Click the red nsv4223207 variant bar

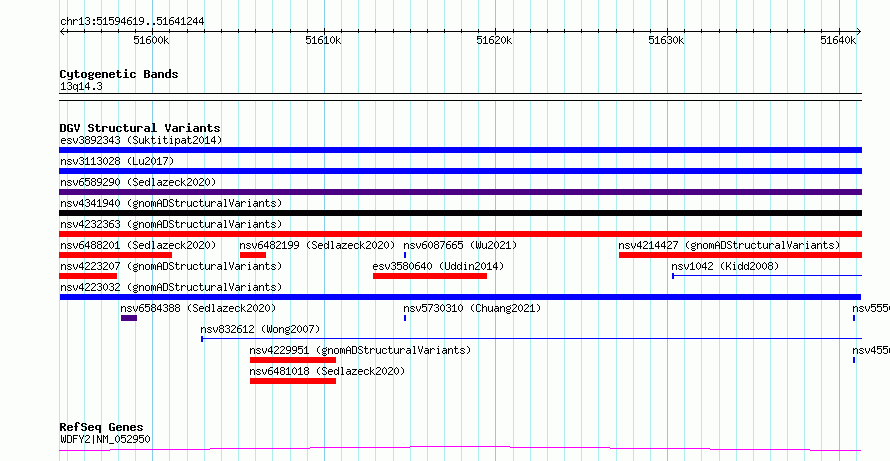(88, 276)
